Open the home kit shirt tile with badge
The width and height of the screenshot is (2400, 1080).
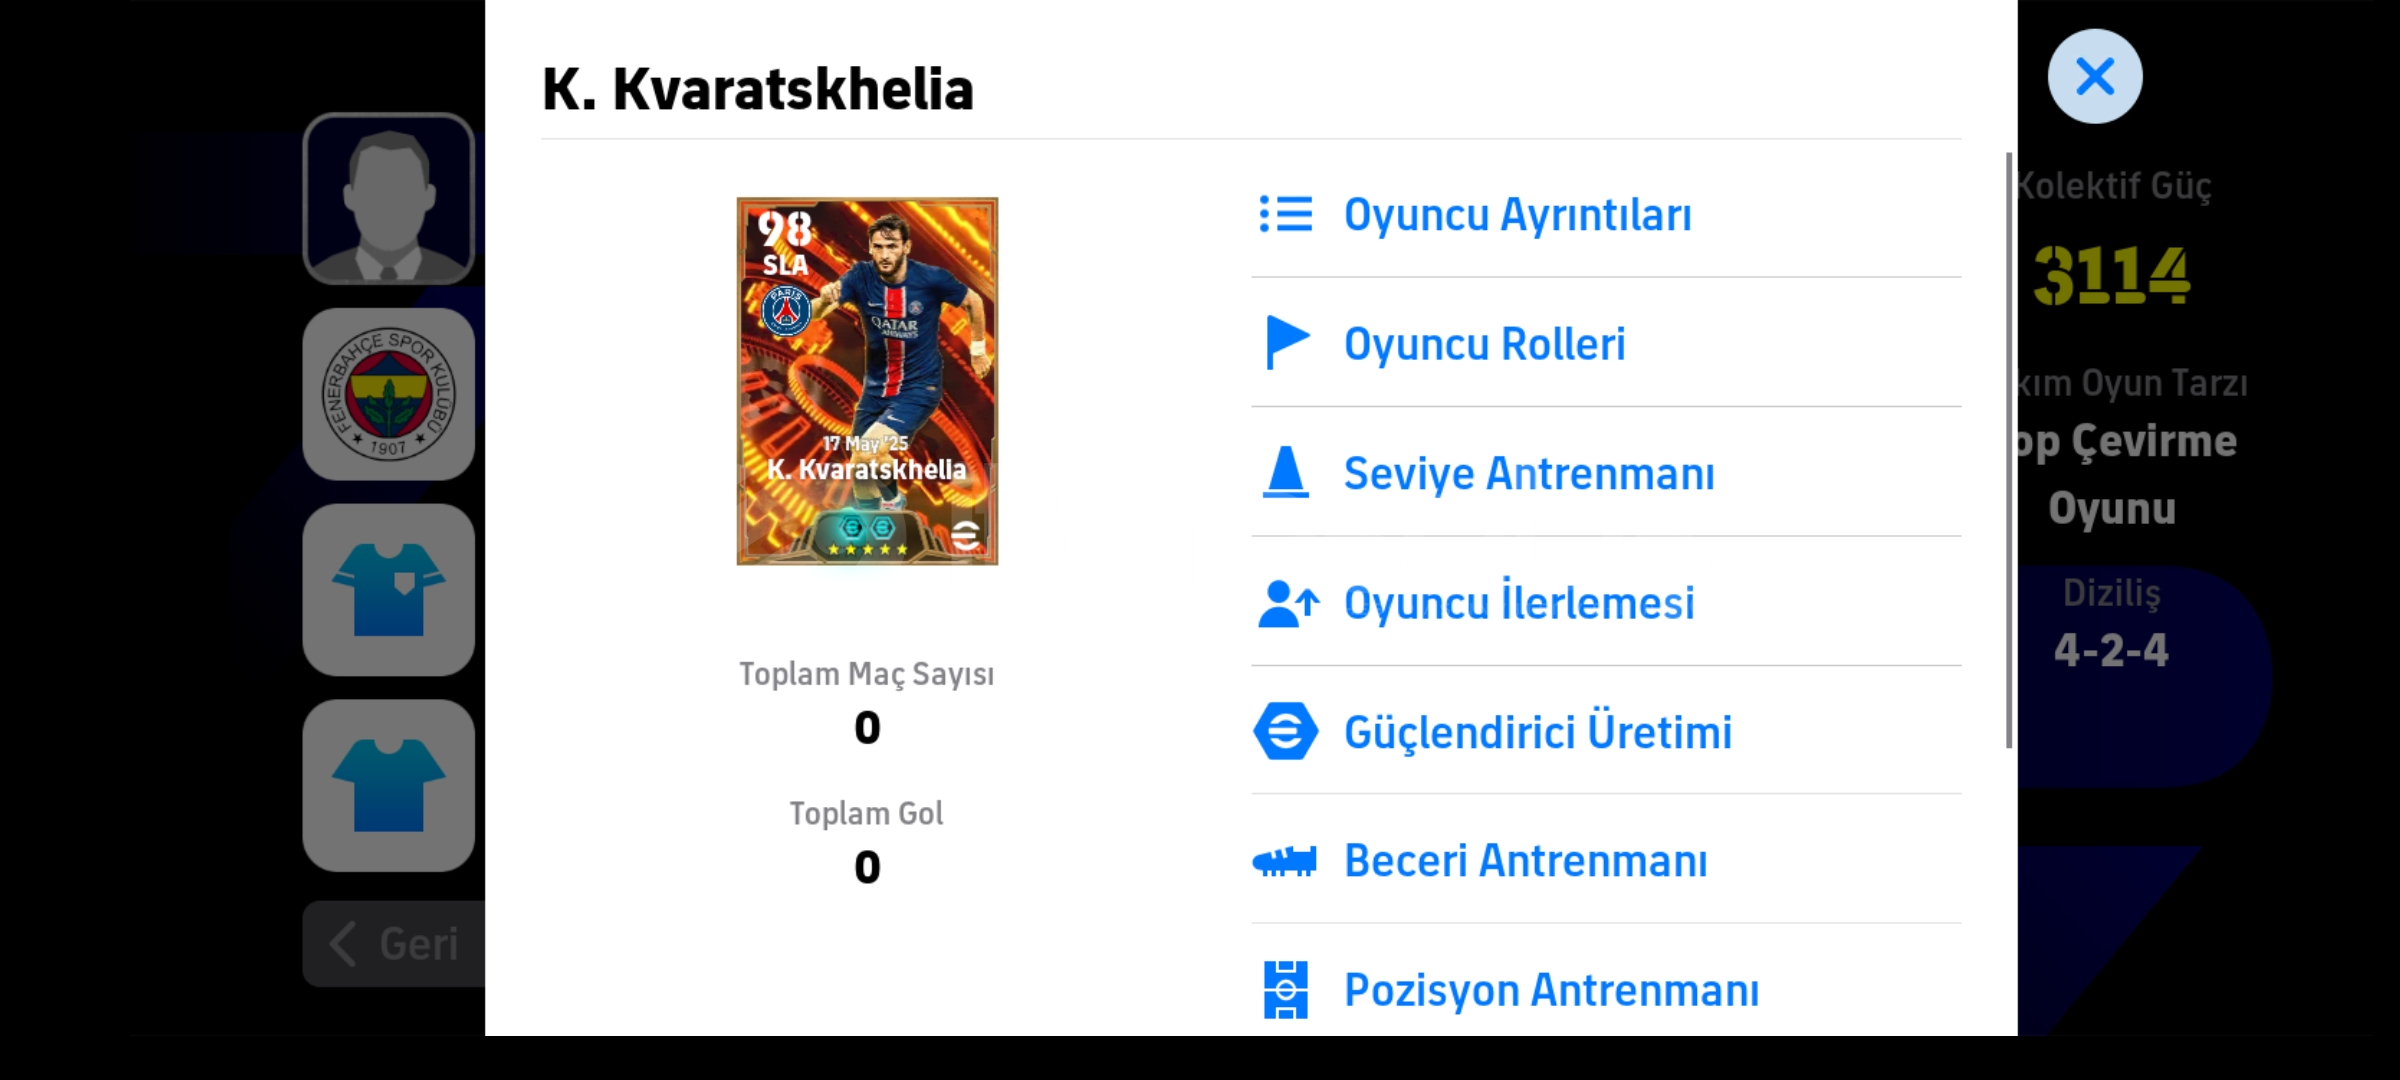pos(389,590)
